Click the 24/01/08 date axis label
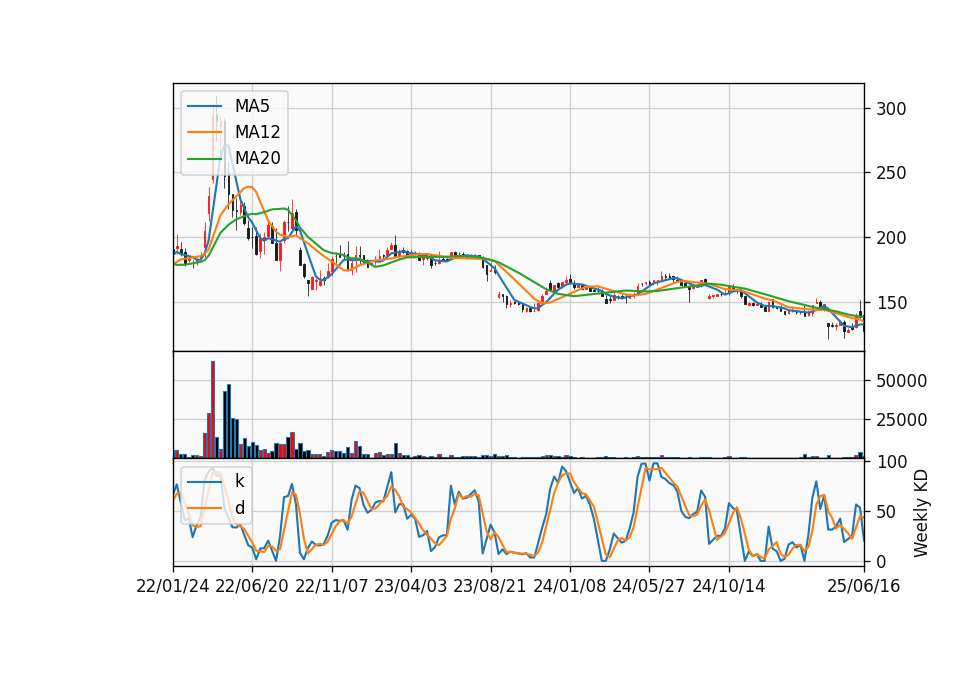960x690 pixels. click(x=569, y=586)
